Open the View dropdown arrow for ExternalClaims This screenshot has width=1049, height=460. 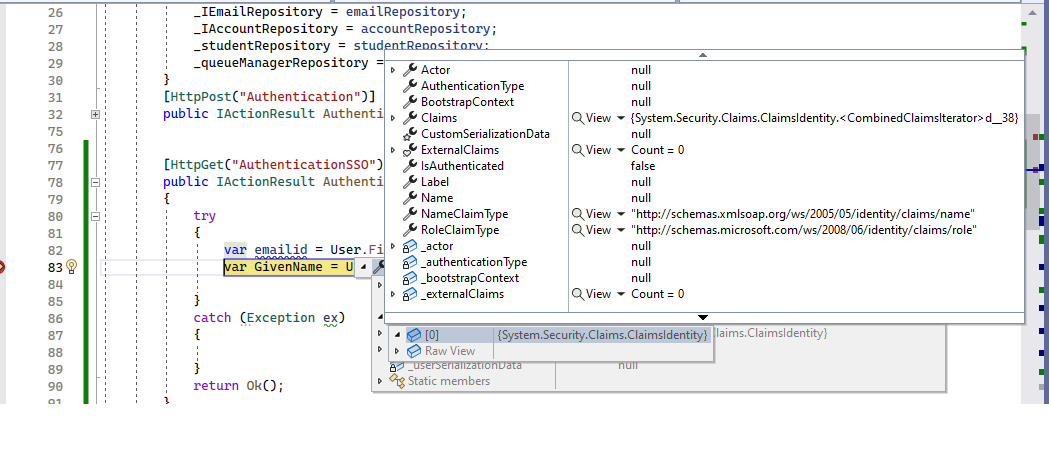(x=620, y=150)
